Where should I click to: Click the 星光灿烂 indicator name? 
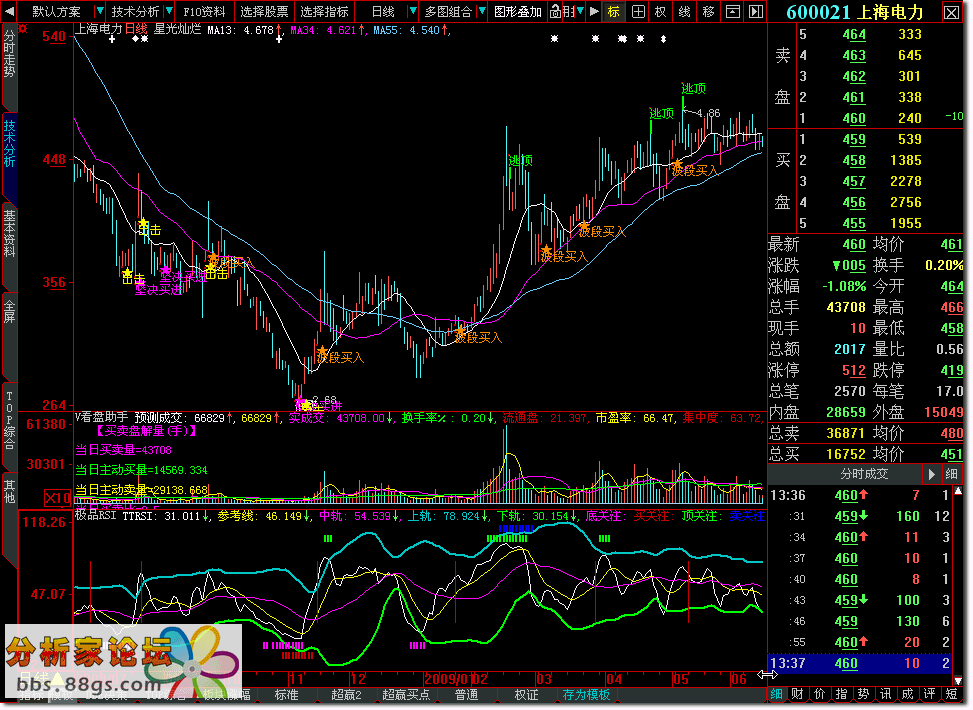coord(177,29)
